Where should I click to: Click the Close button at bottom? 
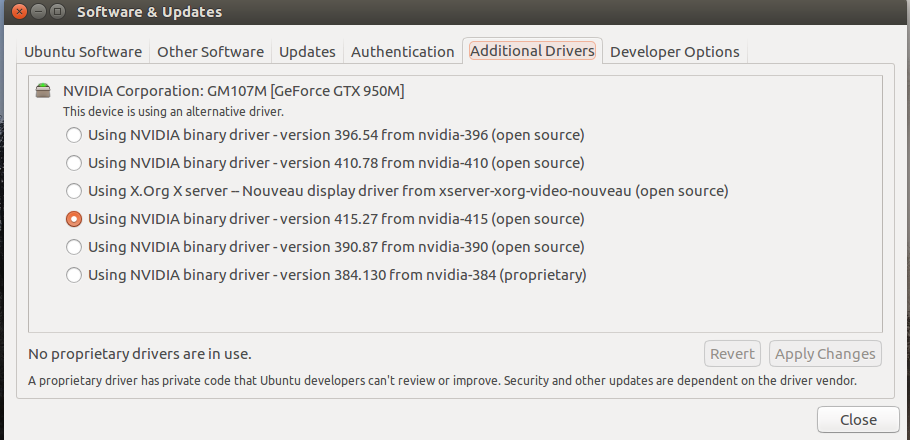coord(858,420)
